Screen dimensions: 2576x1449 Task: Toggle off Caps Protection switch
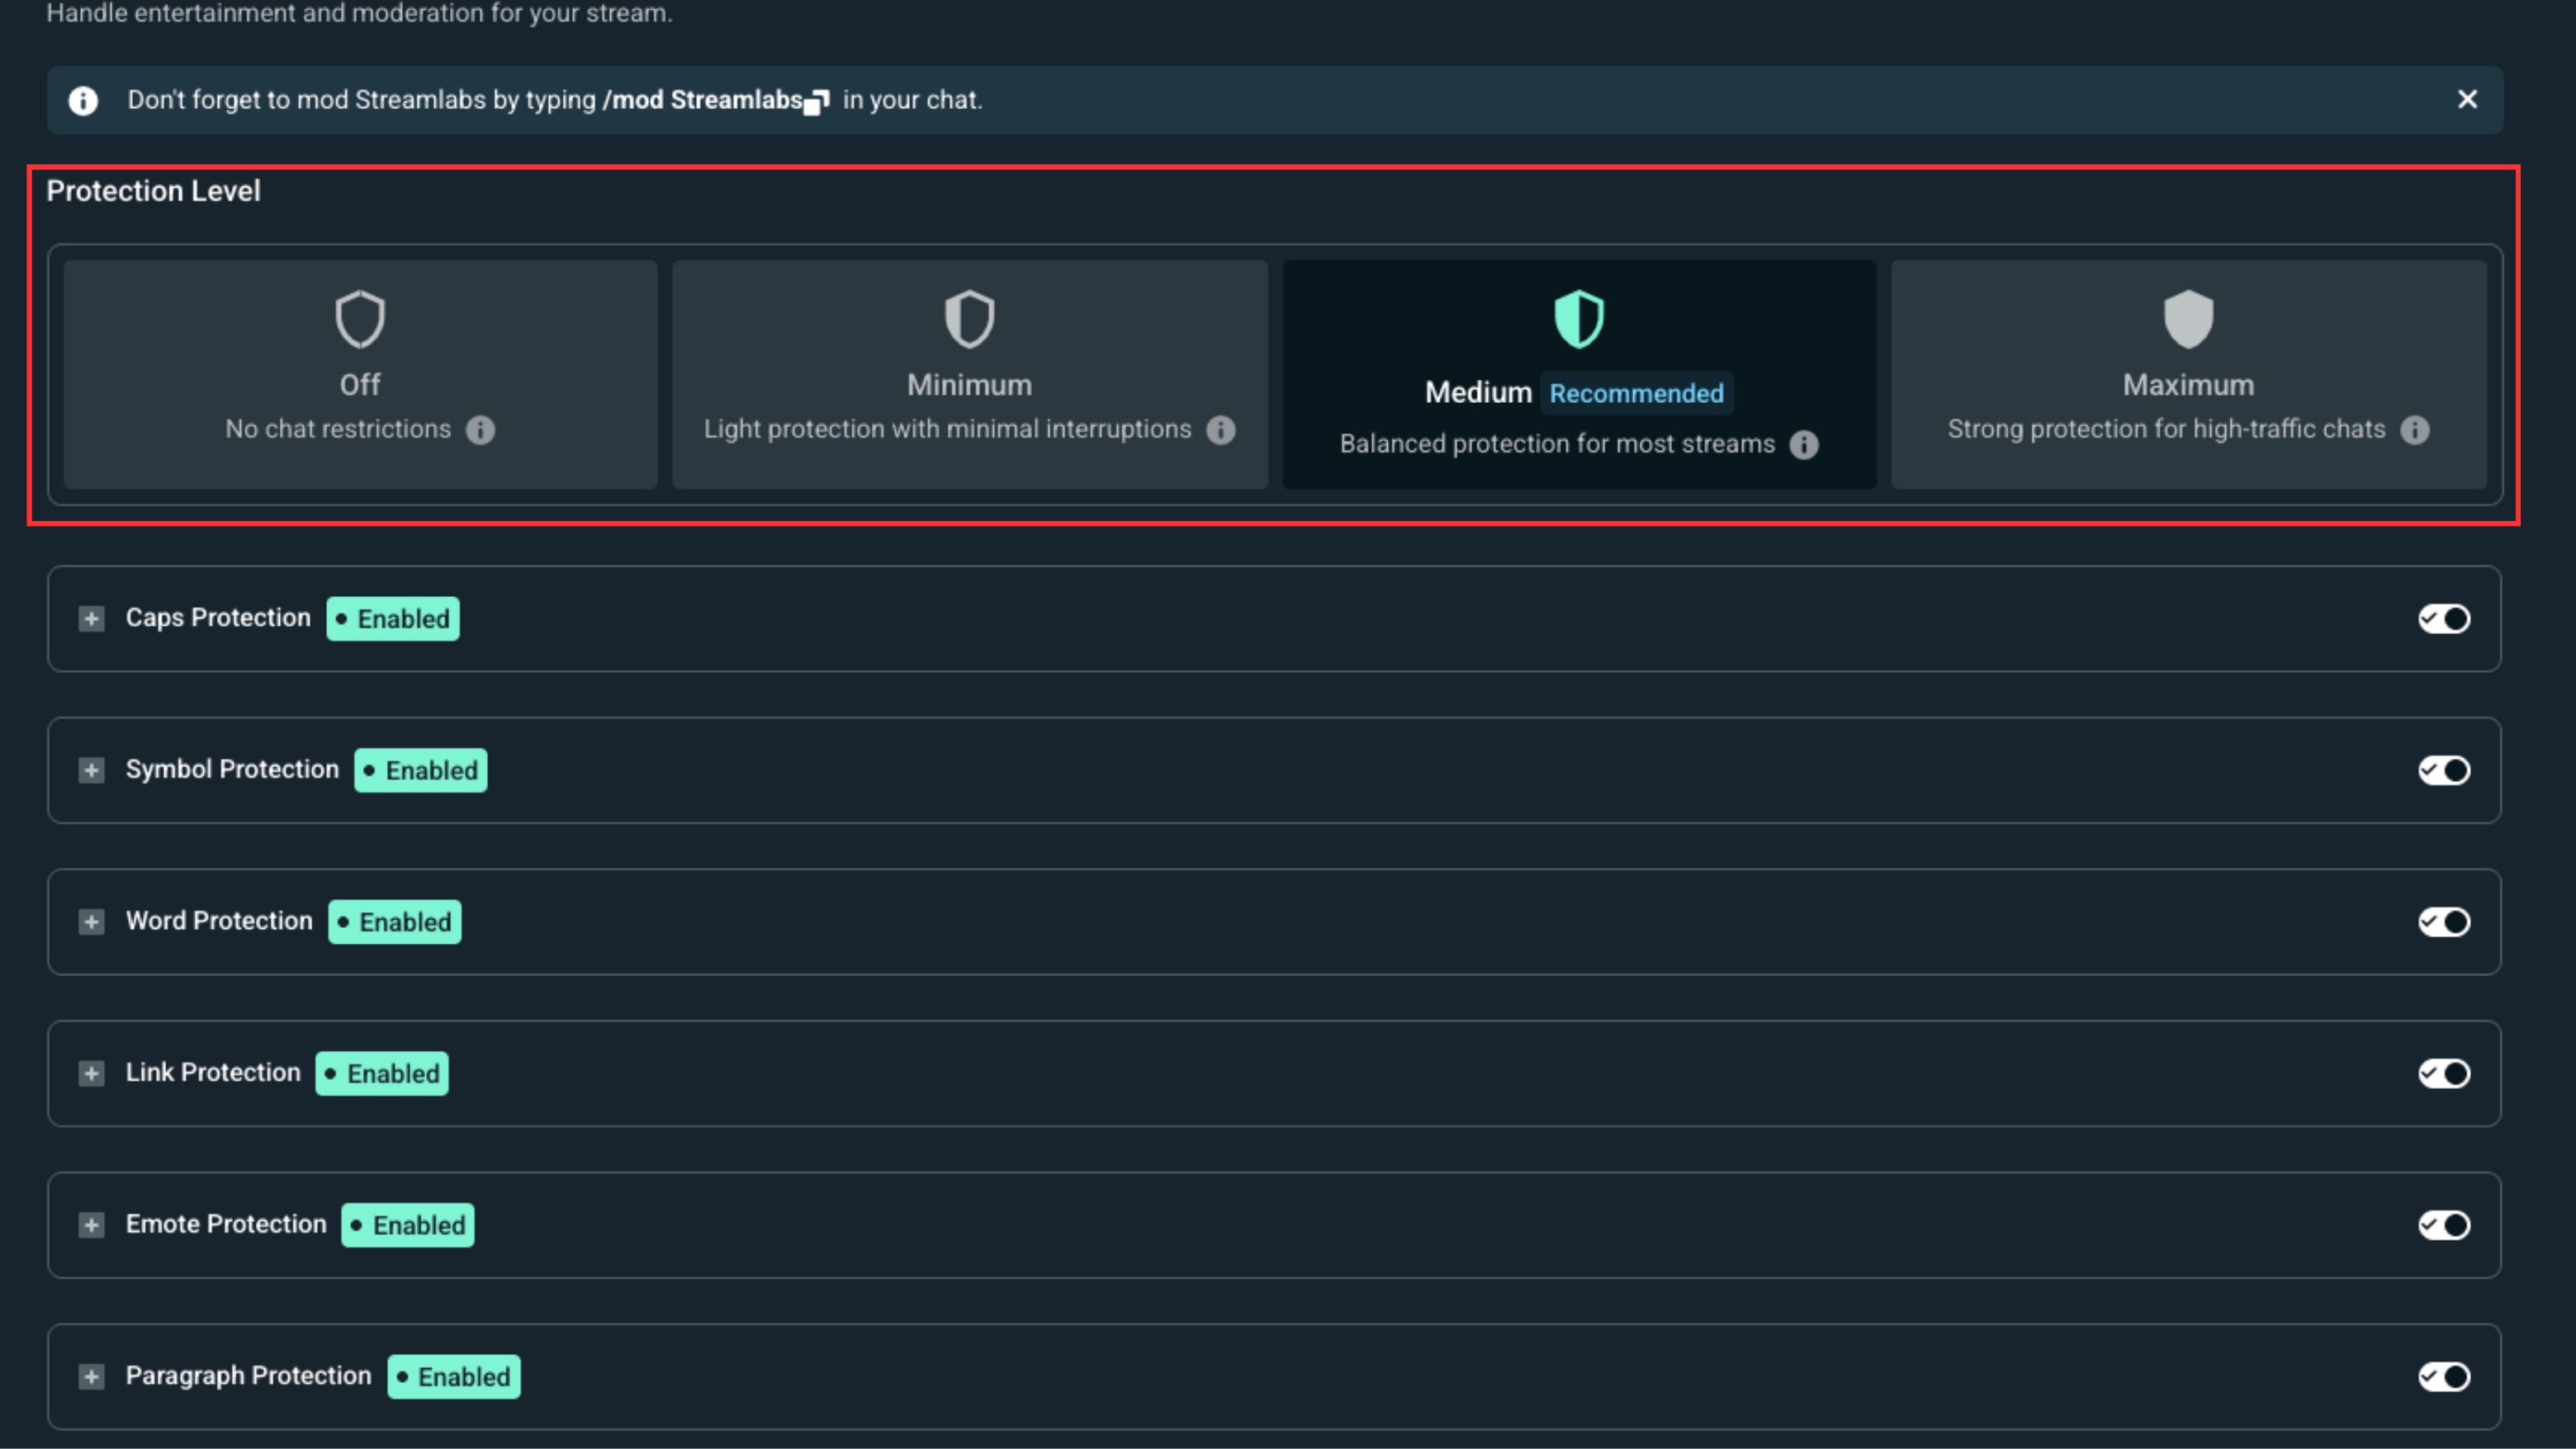coord(2444,619)
